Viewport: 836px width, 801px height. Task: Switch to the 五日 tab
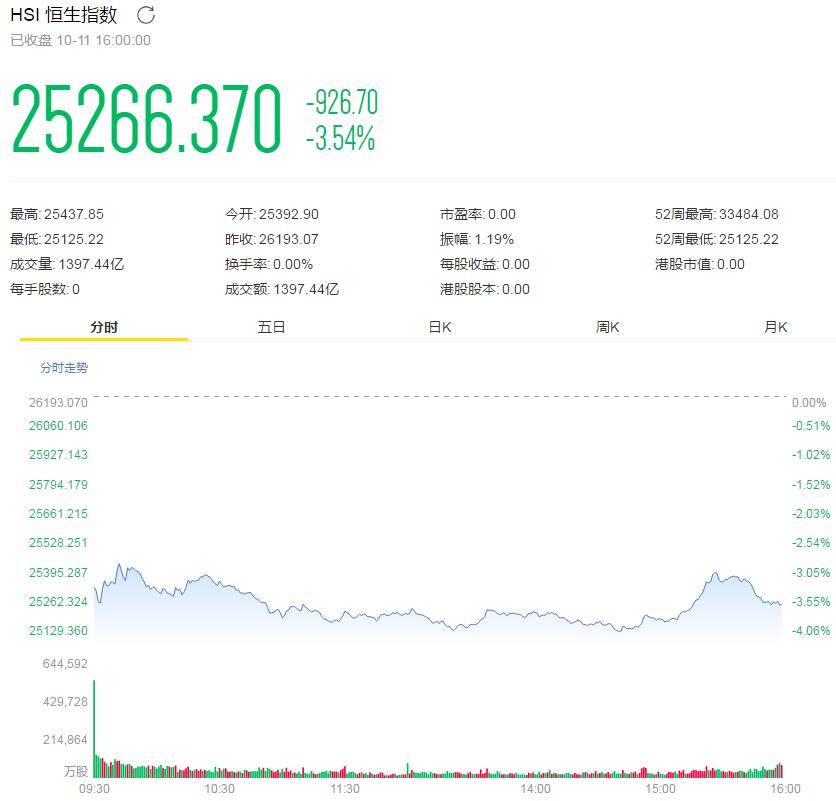coord(271,327)
